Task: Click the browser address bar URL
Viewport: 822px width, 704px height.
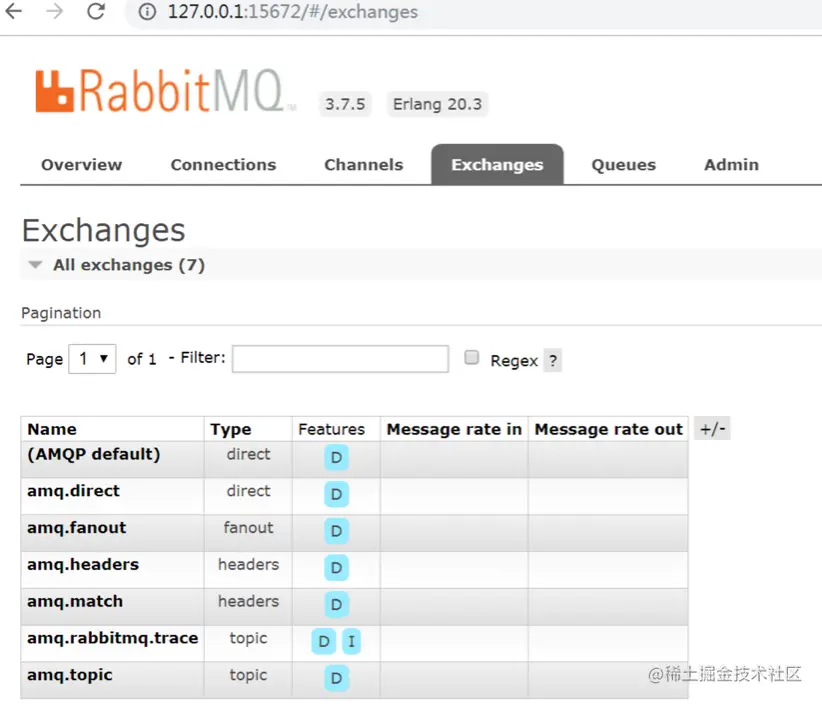Action: pos(293,12)
